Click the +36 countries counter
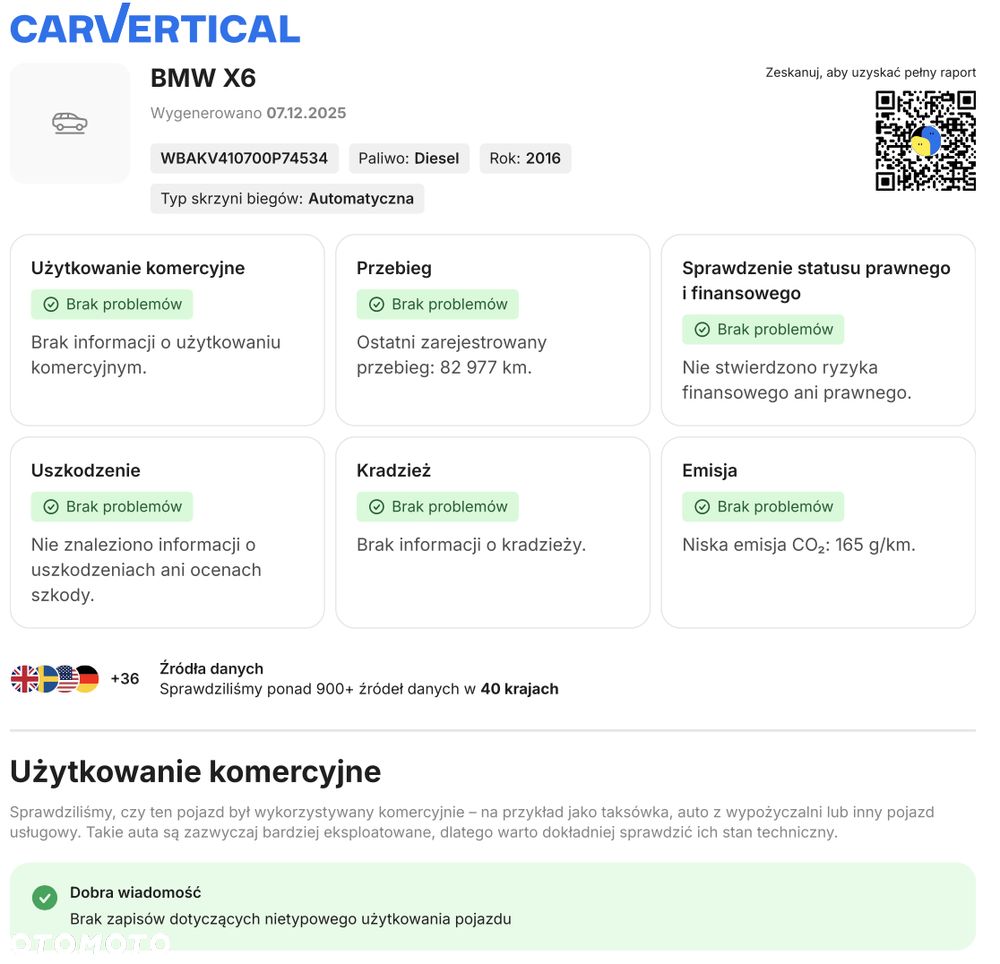 pos(125,679)
